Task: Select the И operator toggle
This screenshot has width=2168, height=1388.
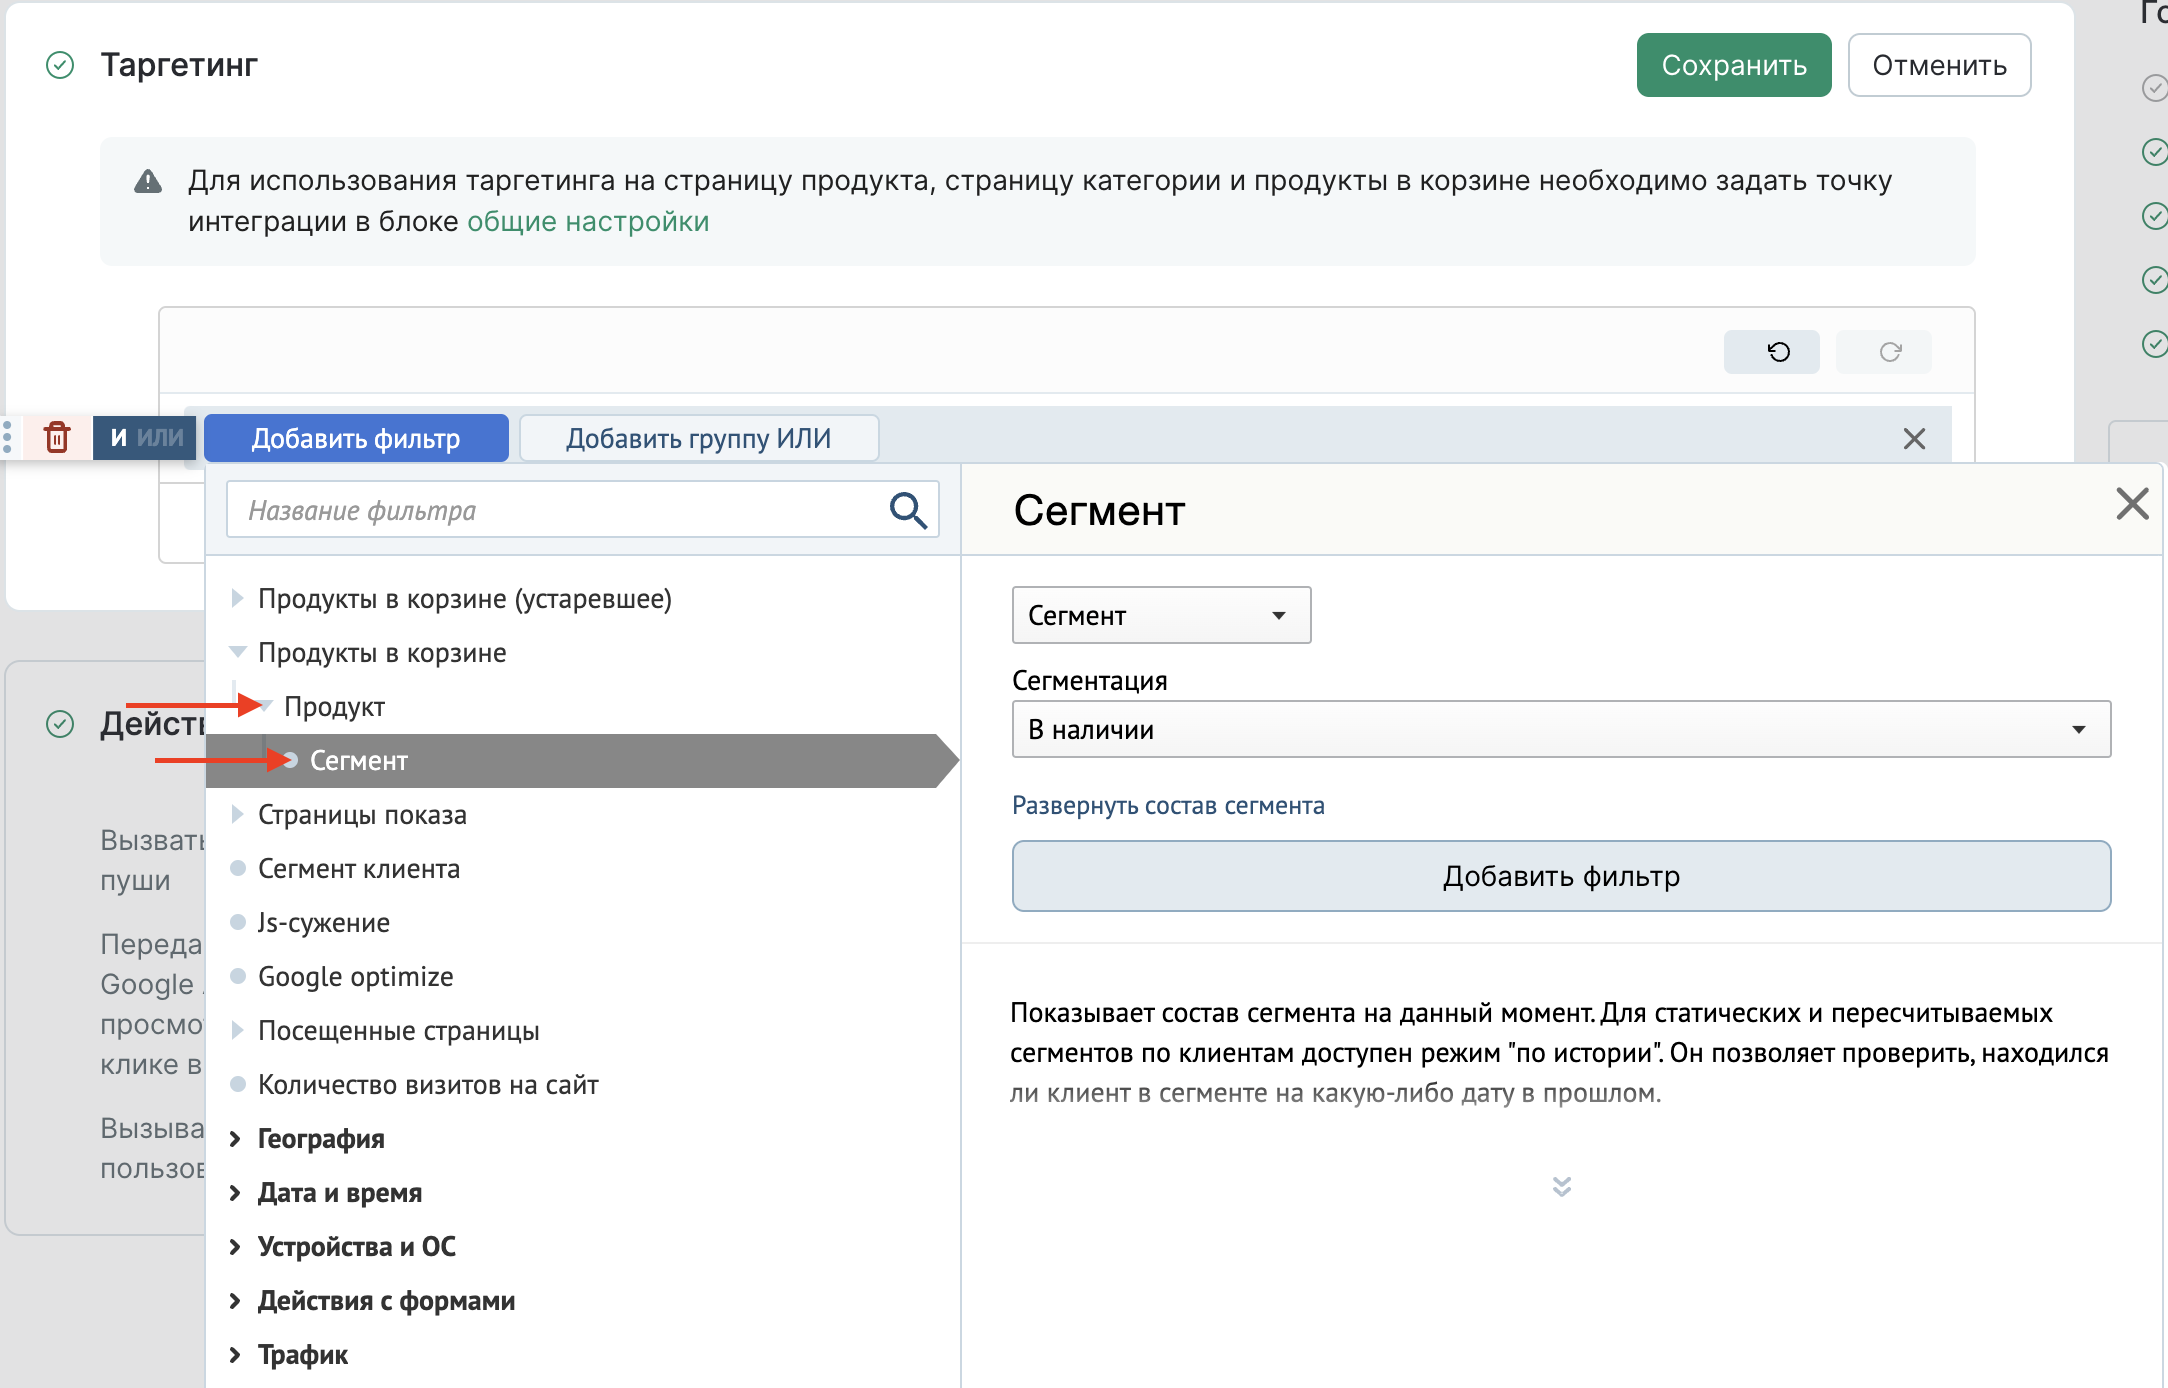Action: coord(118,437)
